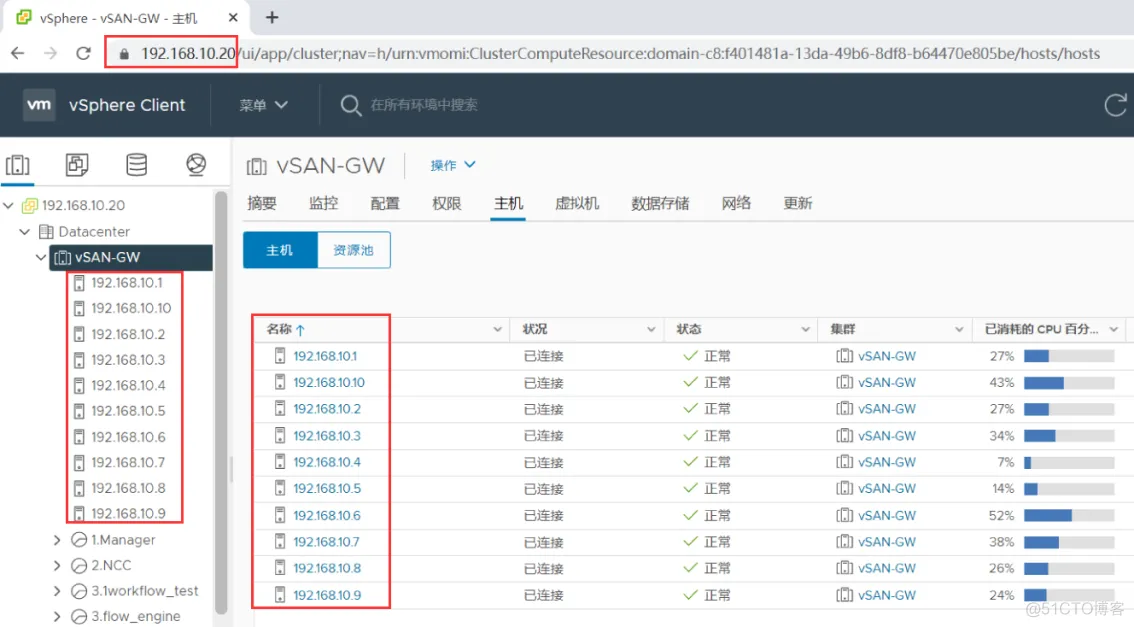Open host link 192.168.10.10 in table

(329, 383)
